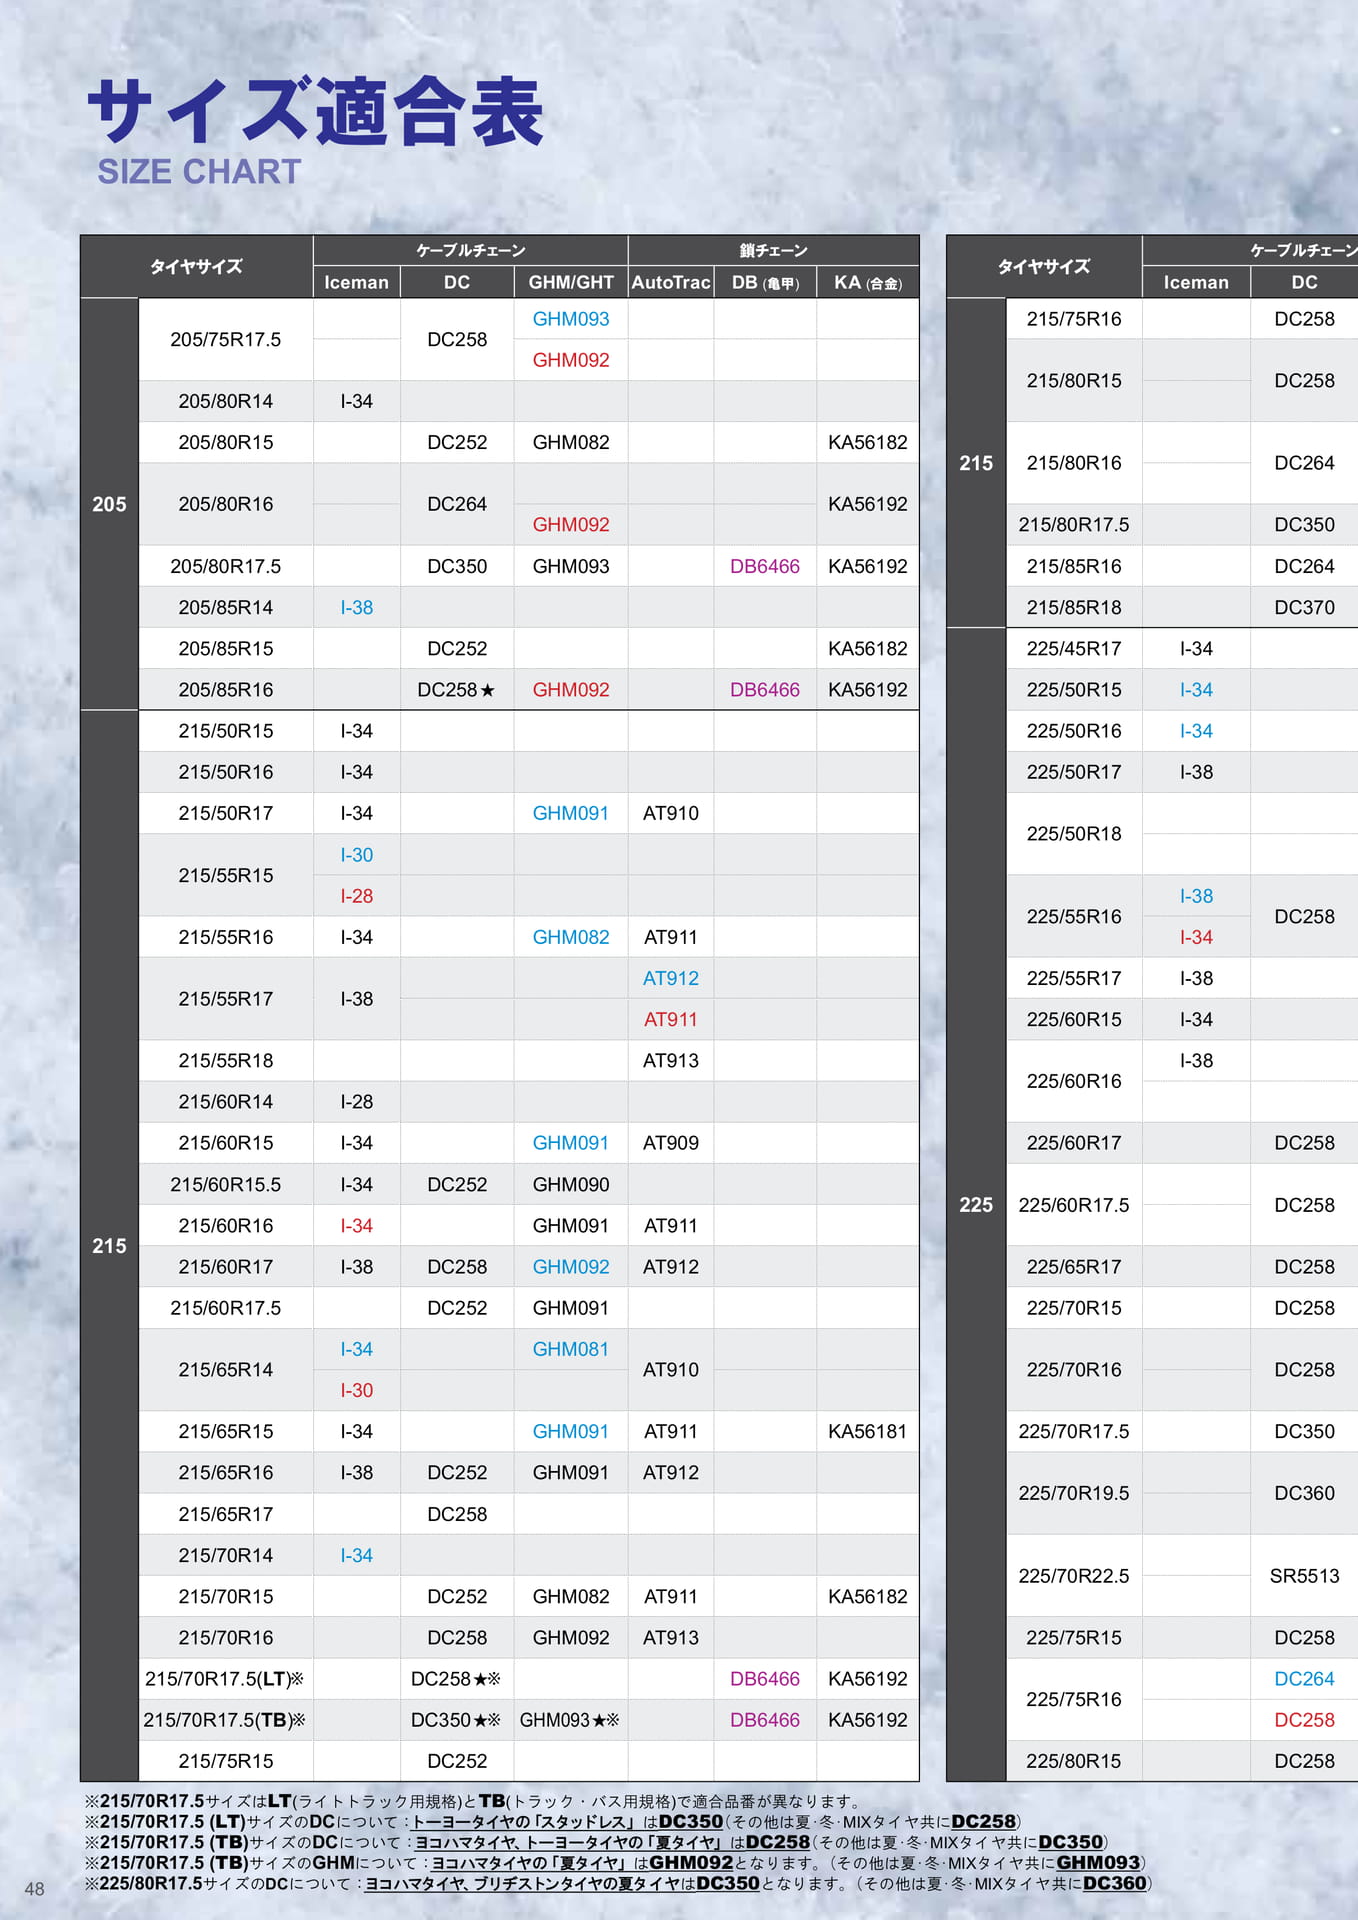Image resolution: width=1358 pixels, height=1920 pixels.
Task: Click the blue AT912 entry for 215/55R17
Action: point(670,978)
